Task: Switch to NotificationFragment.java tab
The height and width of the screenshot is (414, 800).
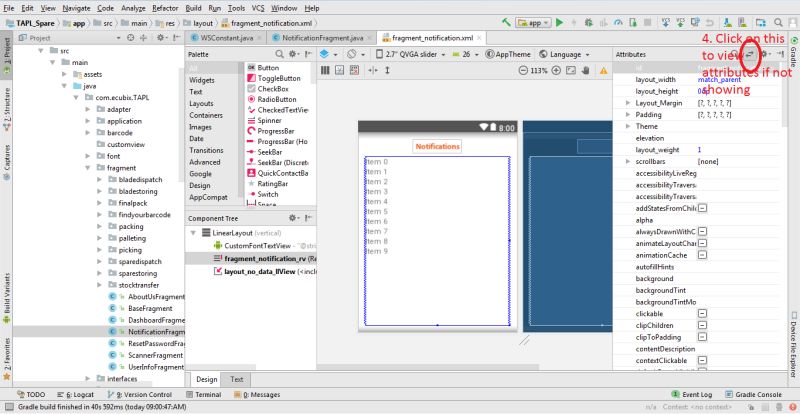Action: (322, 38)
